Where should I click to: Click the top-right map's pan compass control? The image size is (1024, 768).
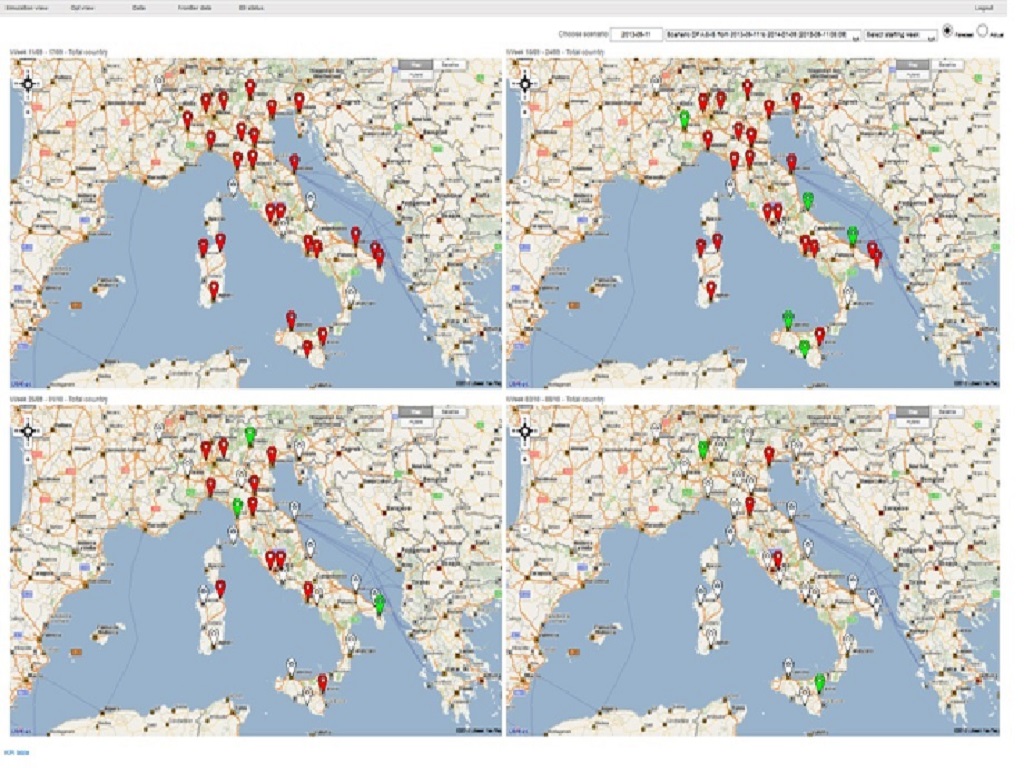(x=525, y=84)
